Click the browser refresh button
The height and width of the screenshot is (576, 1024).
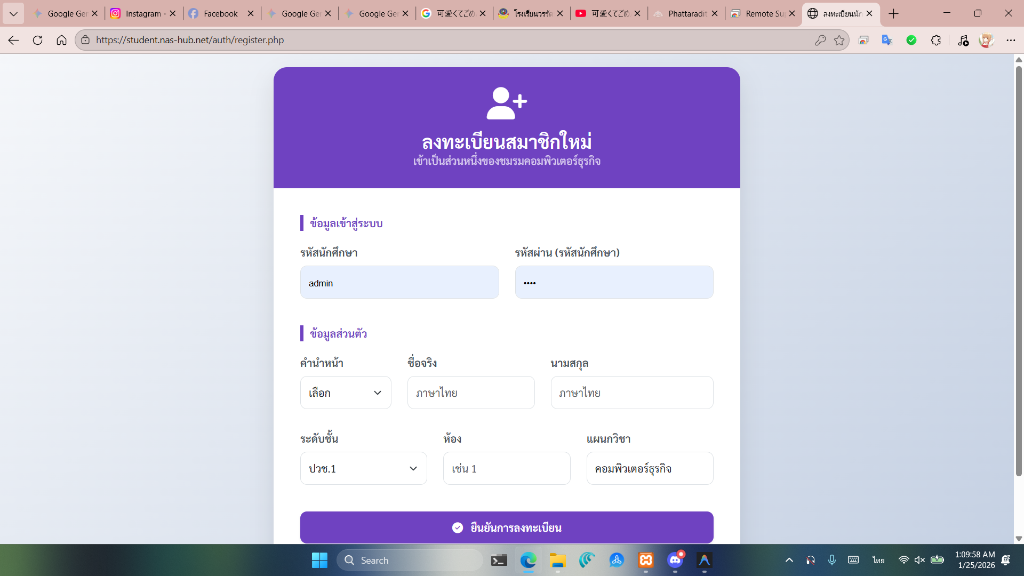pos(37,40)
